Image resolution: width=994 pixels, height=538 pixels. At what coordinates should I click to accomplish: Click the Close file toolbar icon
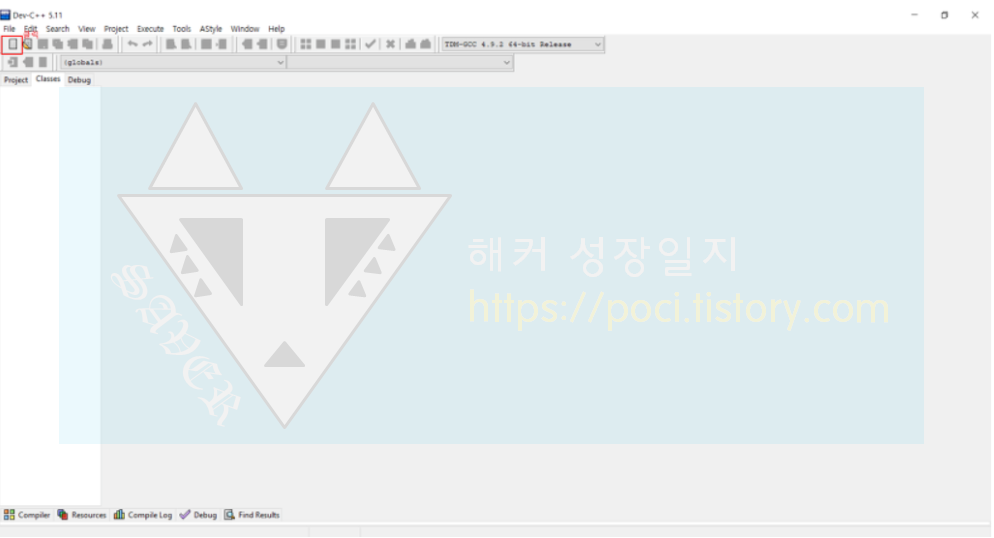coord(72,44)
